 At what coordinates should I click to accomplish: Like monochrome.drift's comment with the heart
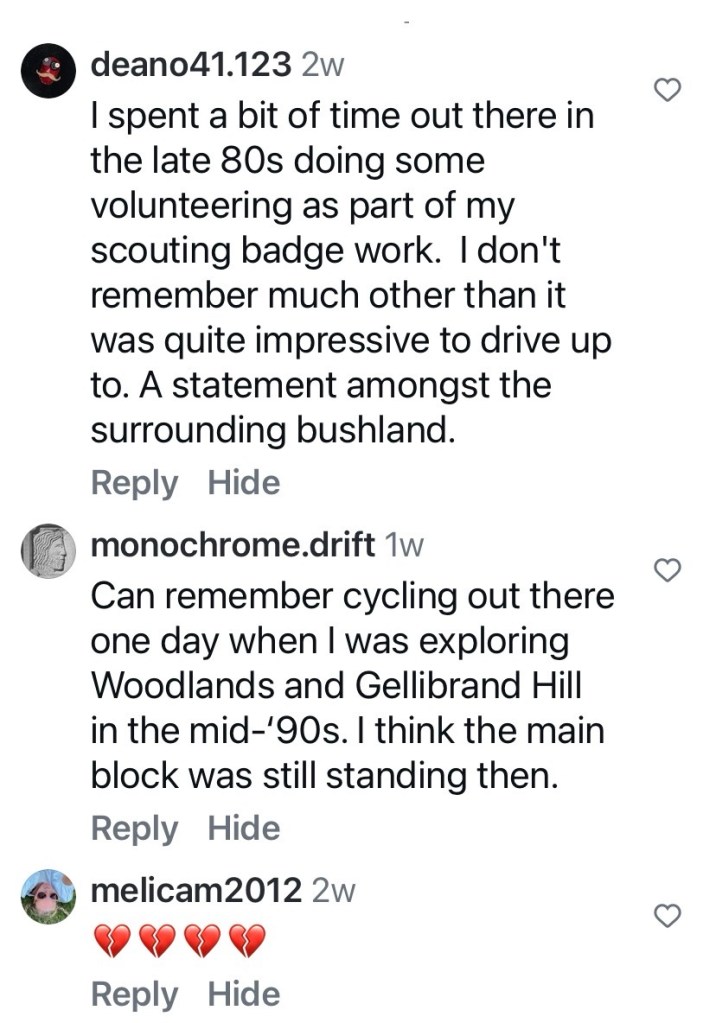click(667, 570)
